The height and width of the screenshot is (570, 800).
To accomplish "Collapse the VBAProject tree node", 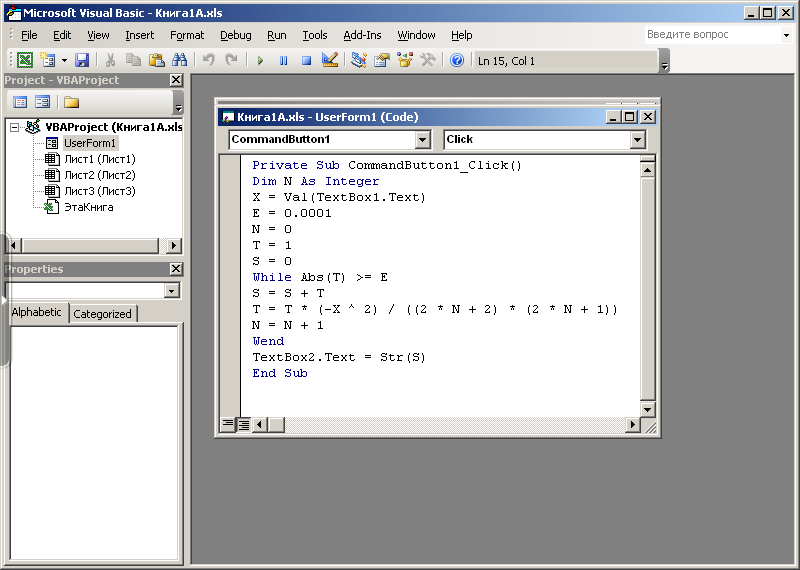I will pyautogui.click(x=15, y=127).
